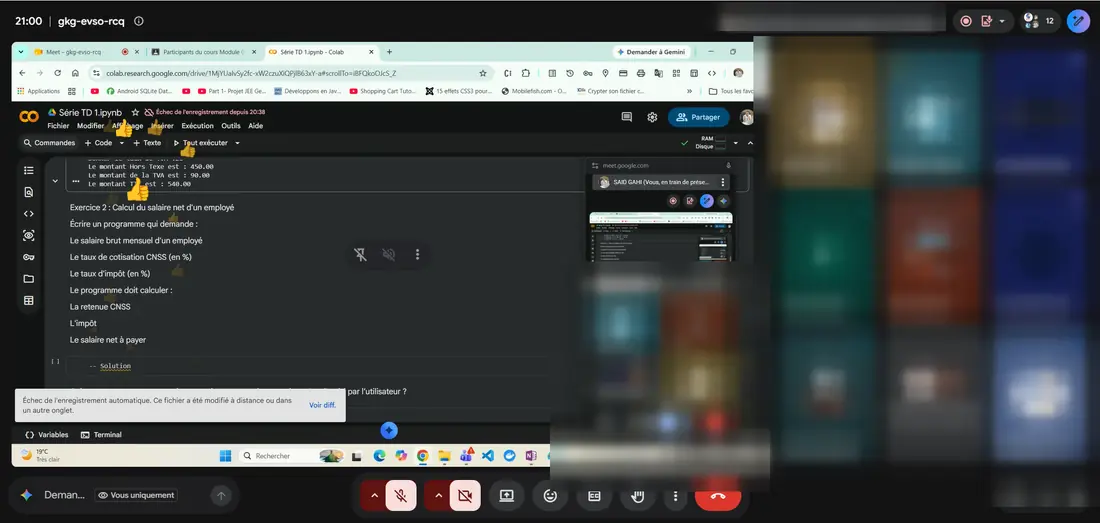Open the secrets key sidebar icon
This screenshot has width=1100, height=523.
(29, 257)
